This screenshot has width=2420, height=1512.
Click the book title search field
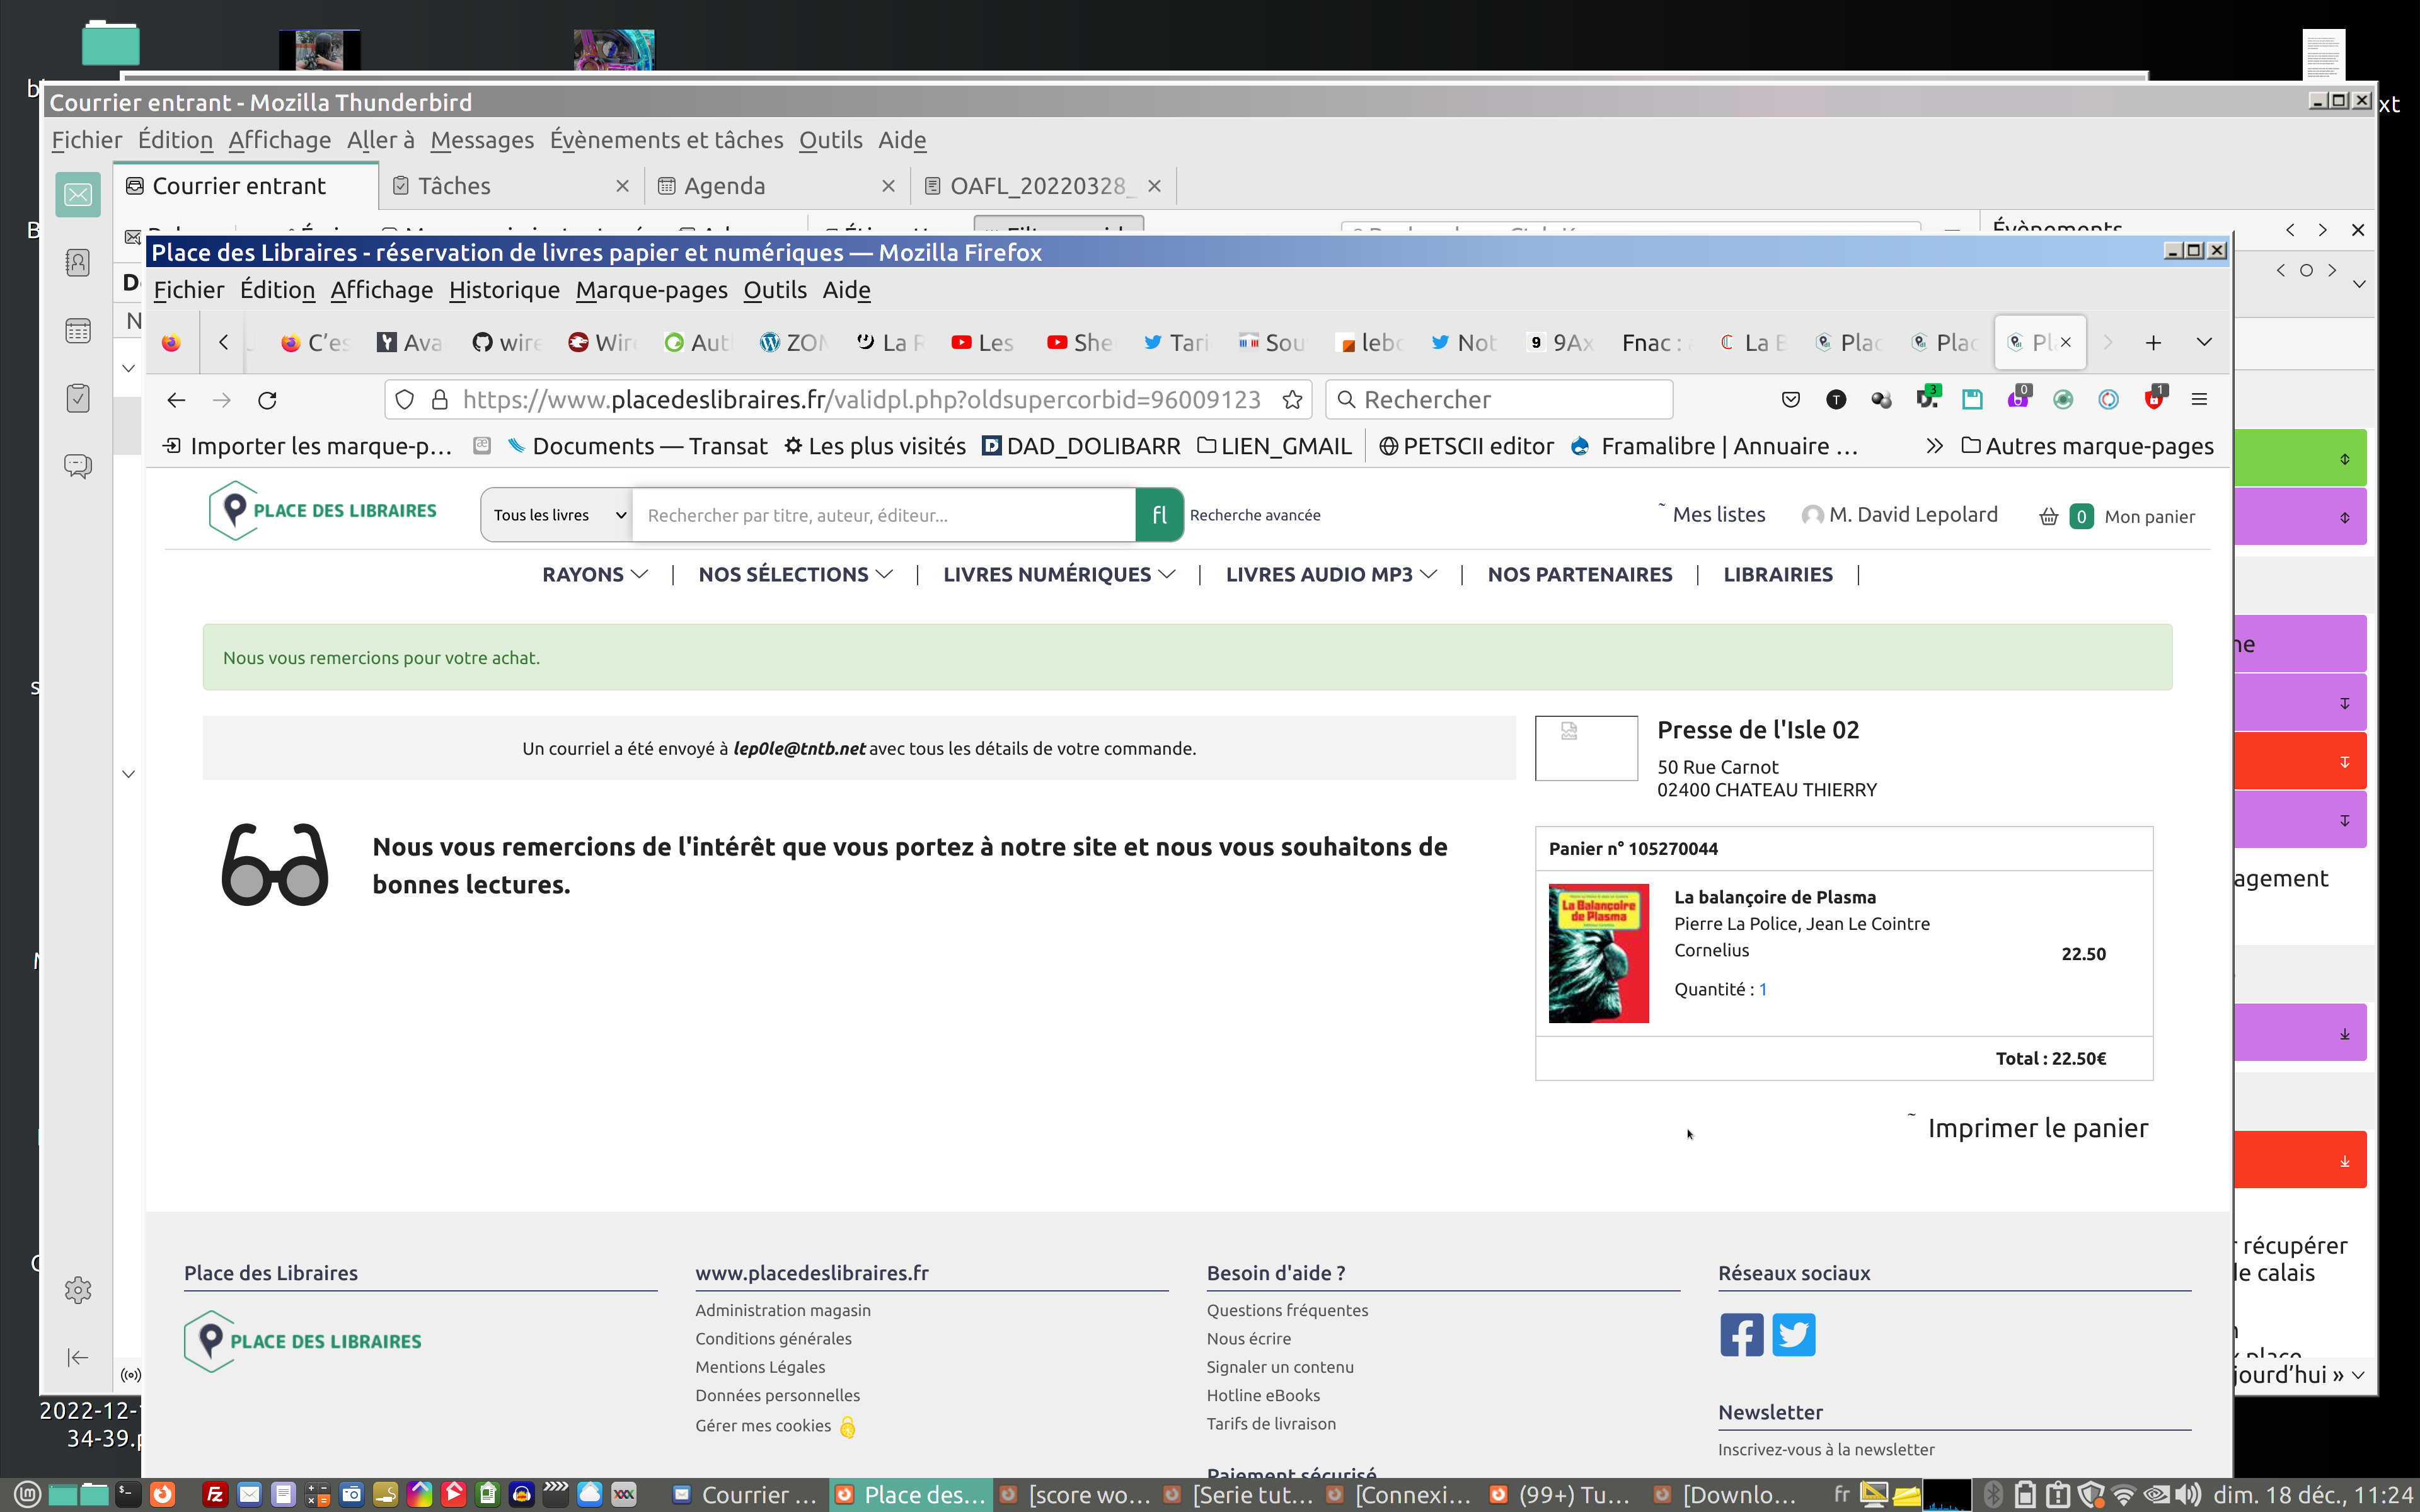(884, 515)
